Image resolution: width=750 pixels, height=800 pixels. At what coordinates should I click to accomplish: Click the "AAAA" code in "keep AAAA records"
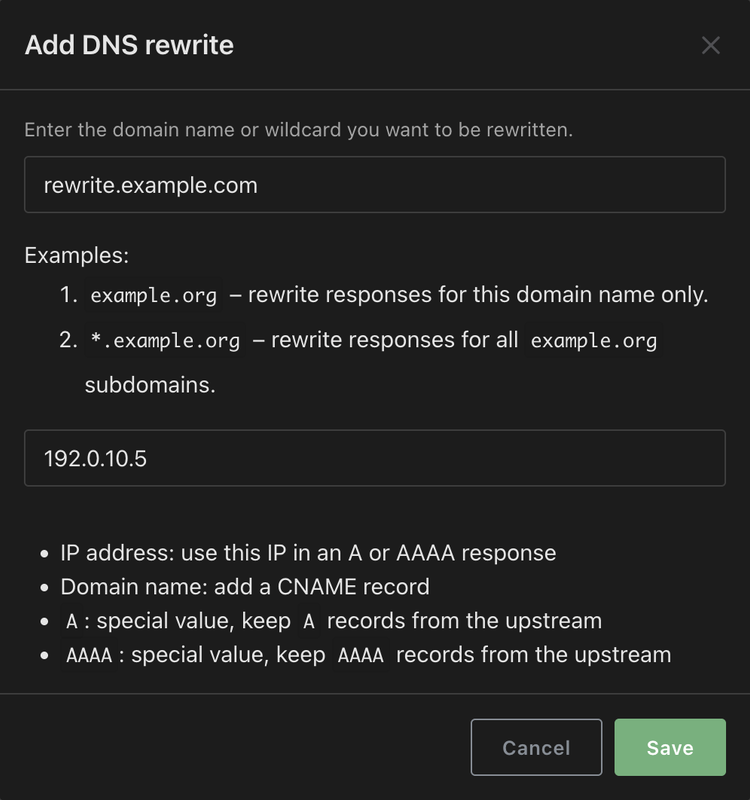click(361, 656)
